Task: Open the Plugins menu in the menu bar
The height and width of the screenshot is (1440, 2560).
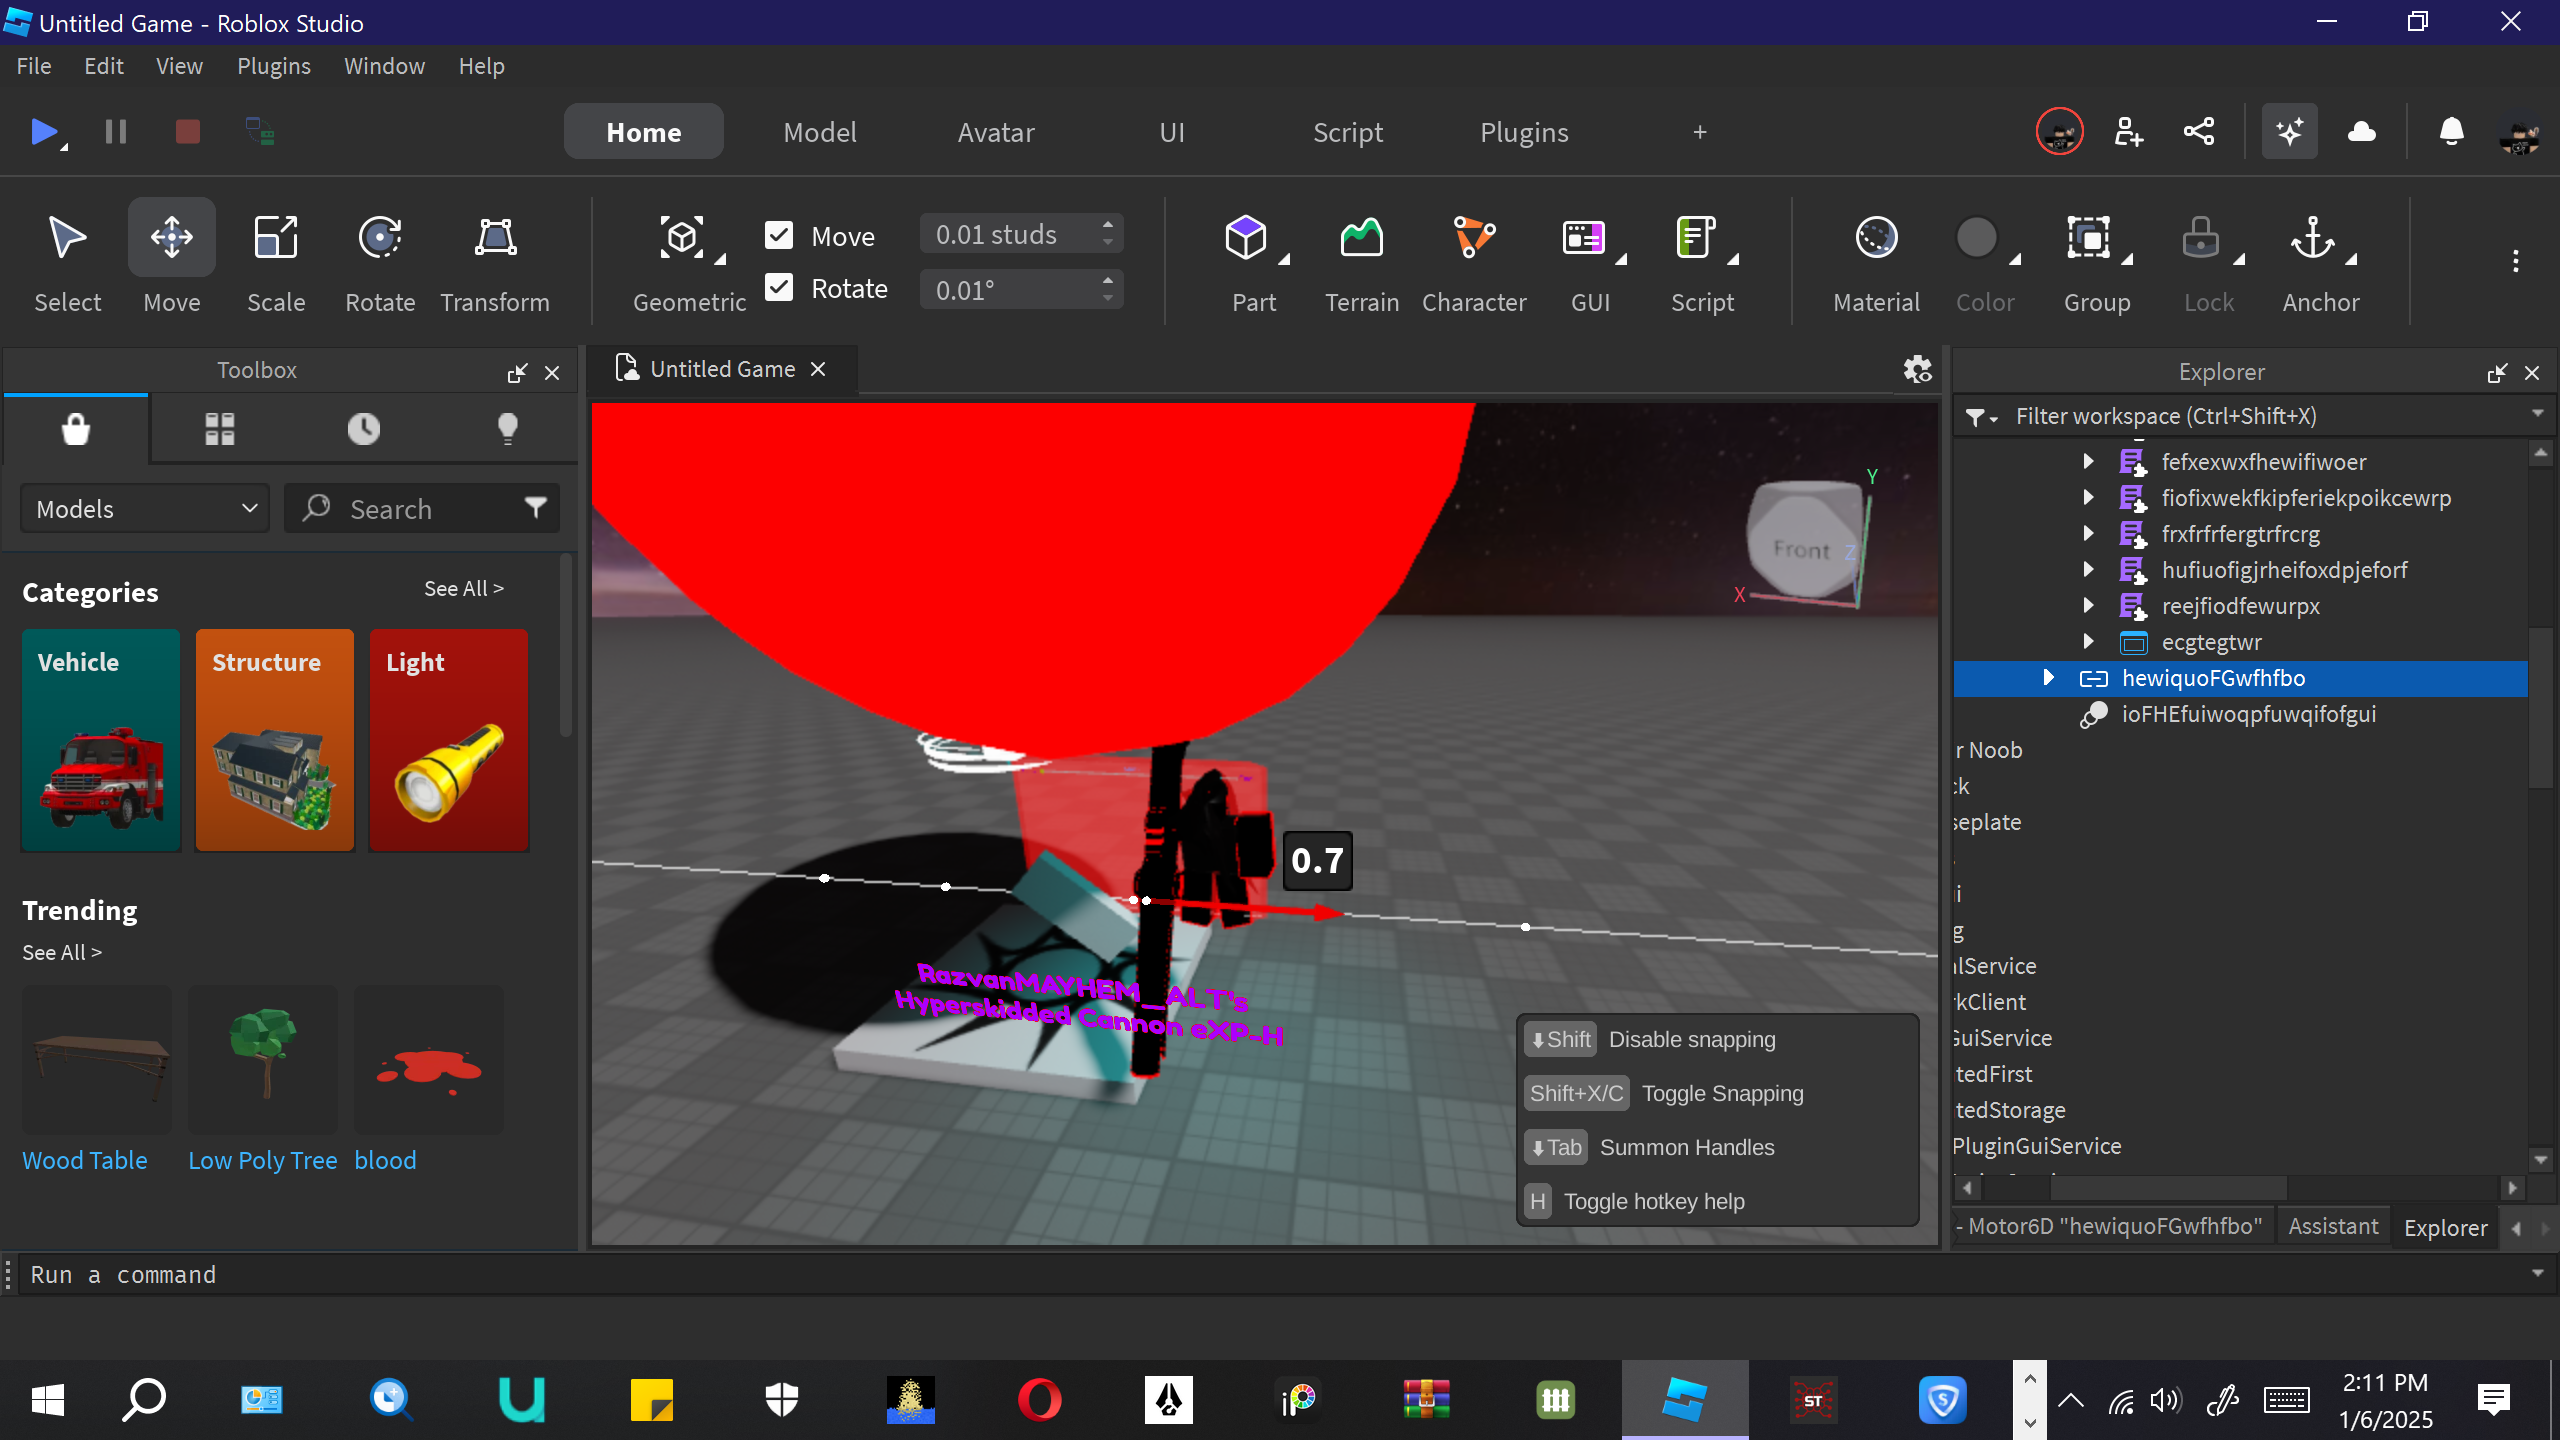Action: (x=273, y=66)
